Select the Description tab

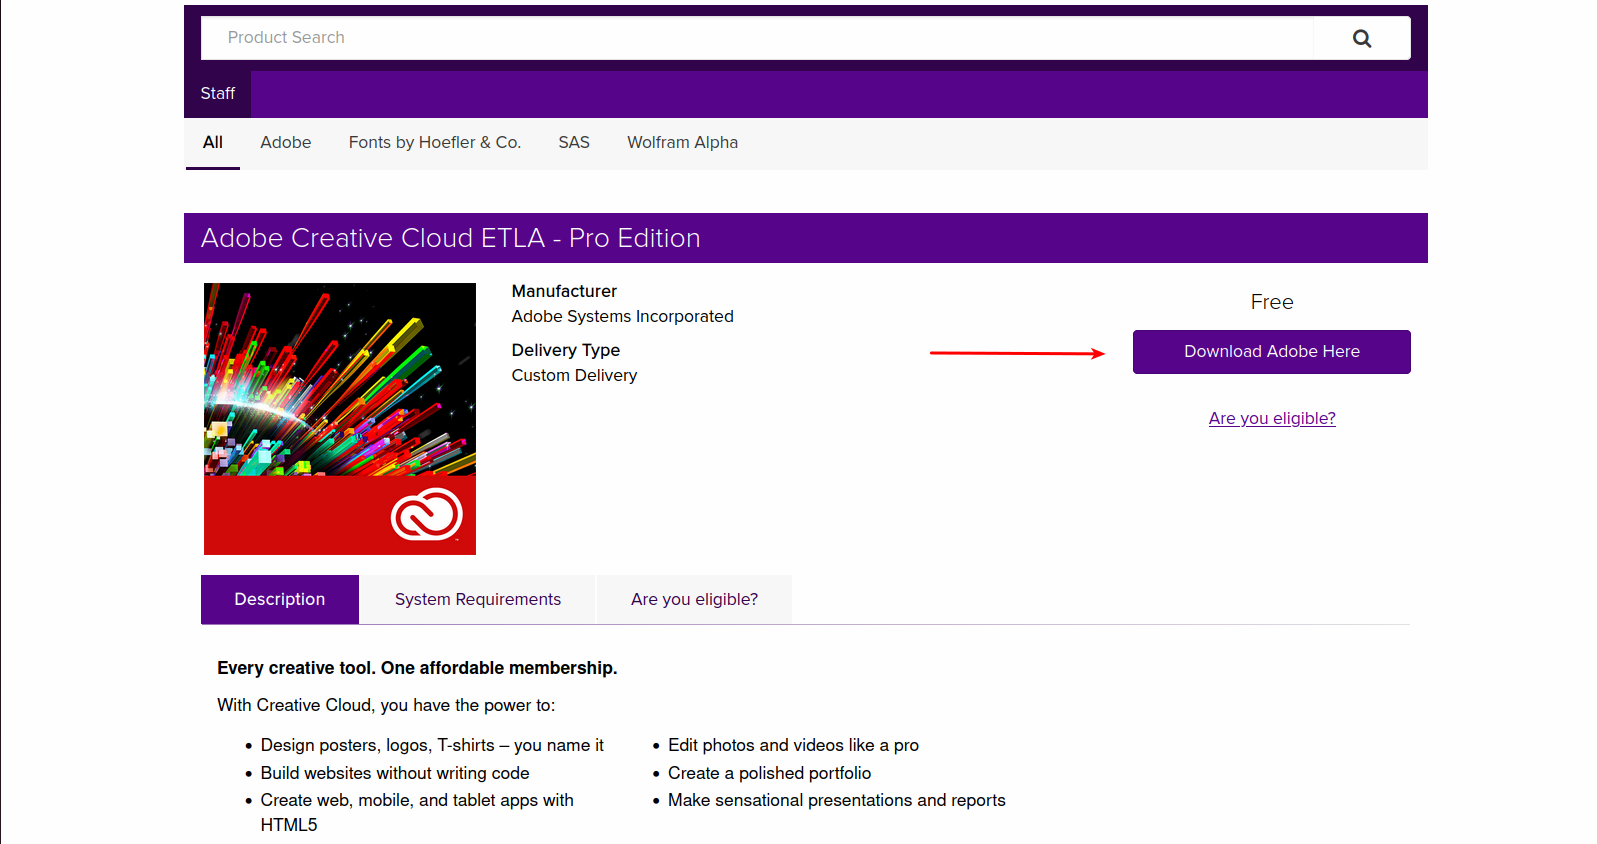point(280,600)
